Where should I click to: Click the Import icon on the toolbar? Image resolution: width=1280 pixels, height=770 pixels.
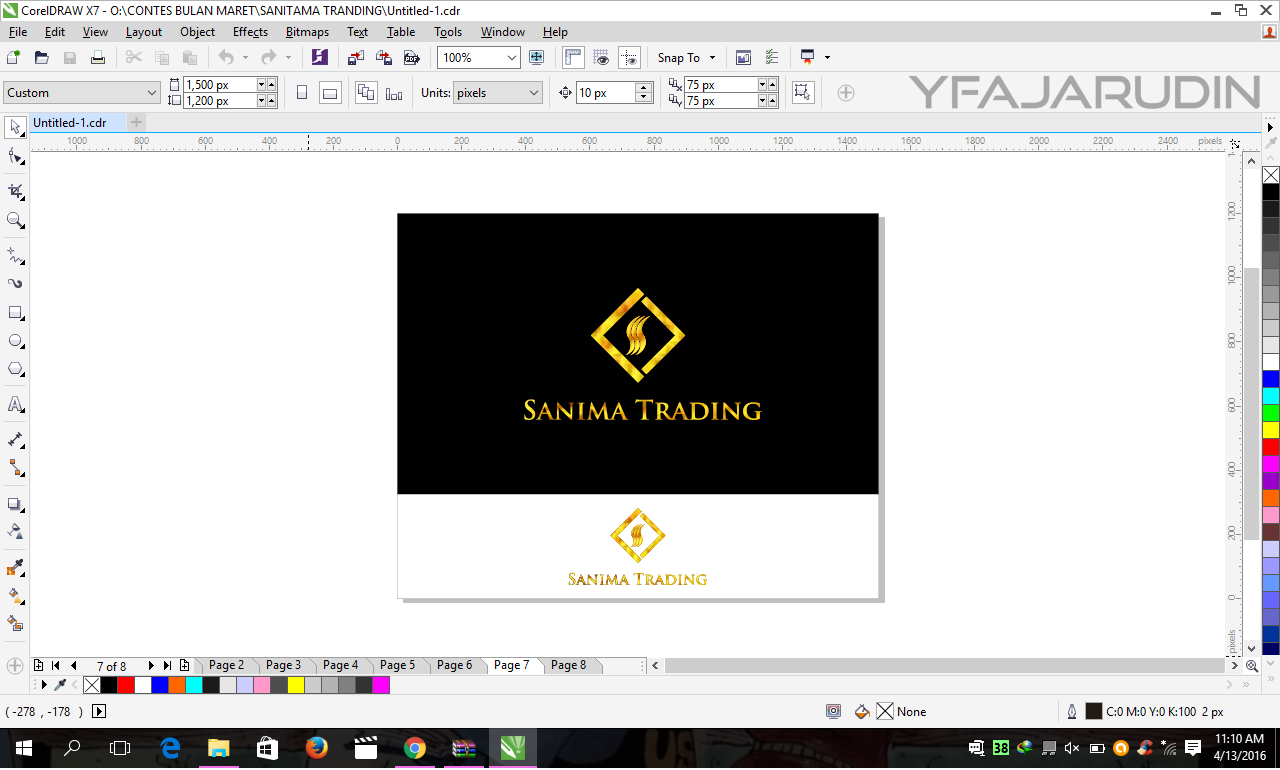(x=355, y=57)
